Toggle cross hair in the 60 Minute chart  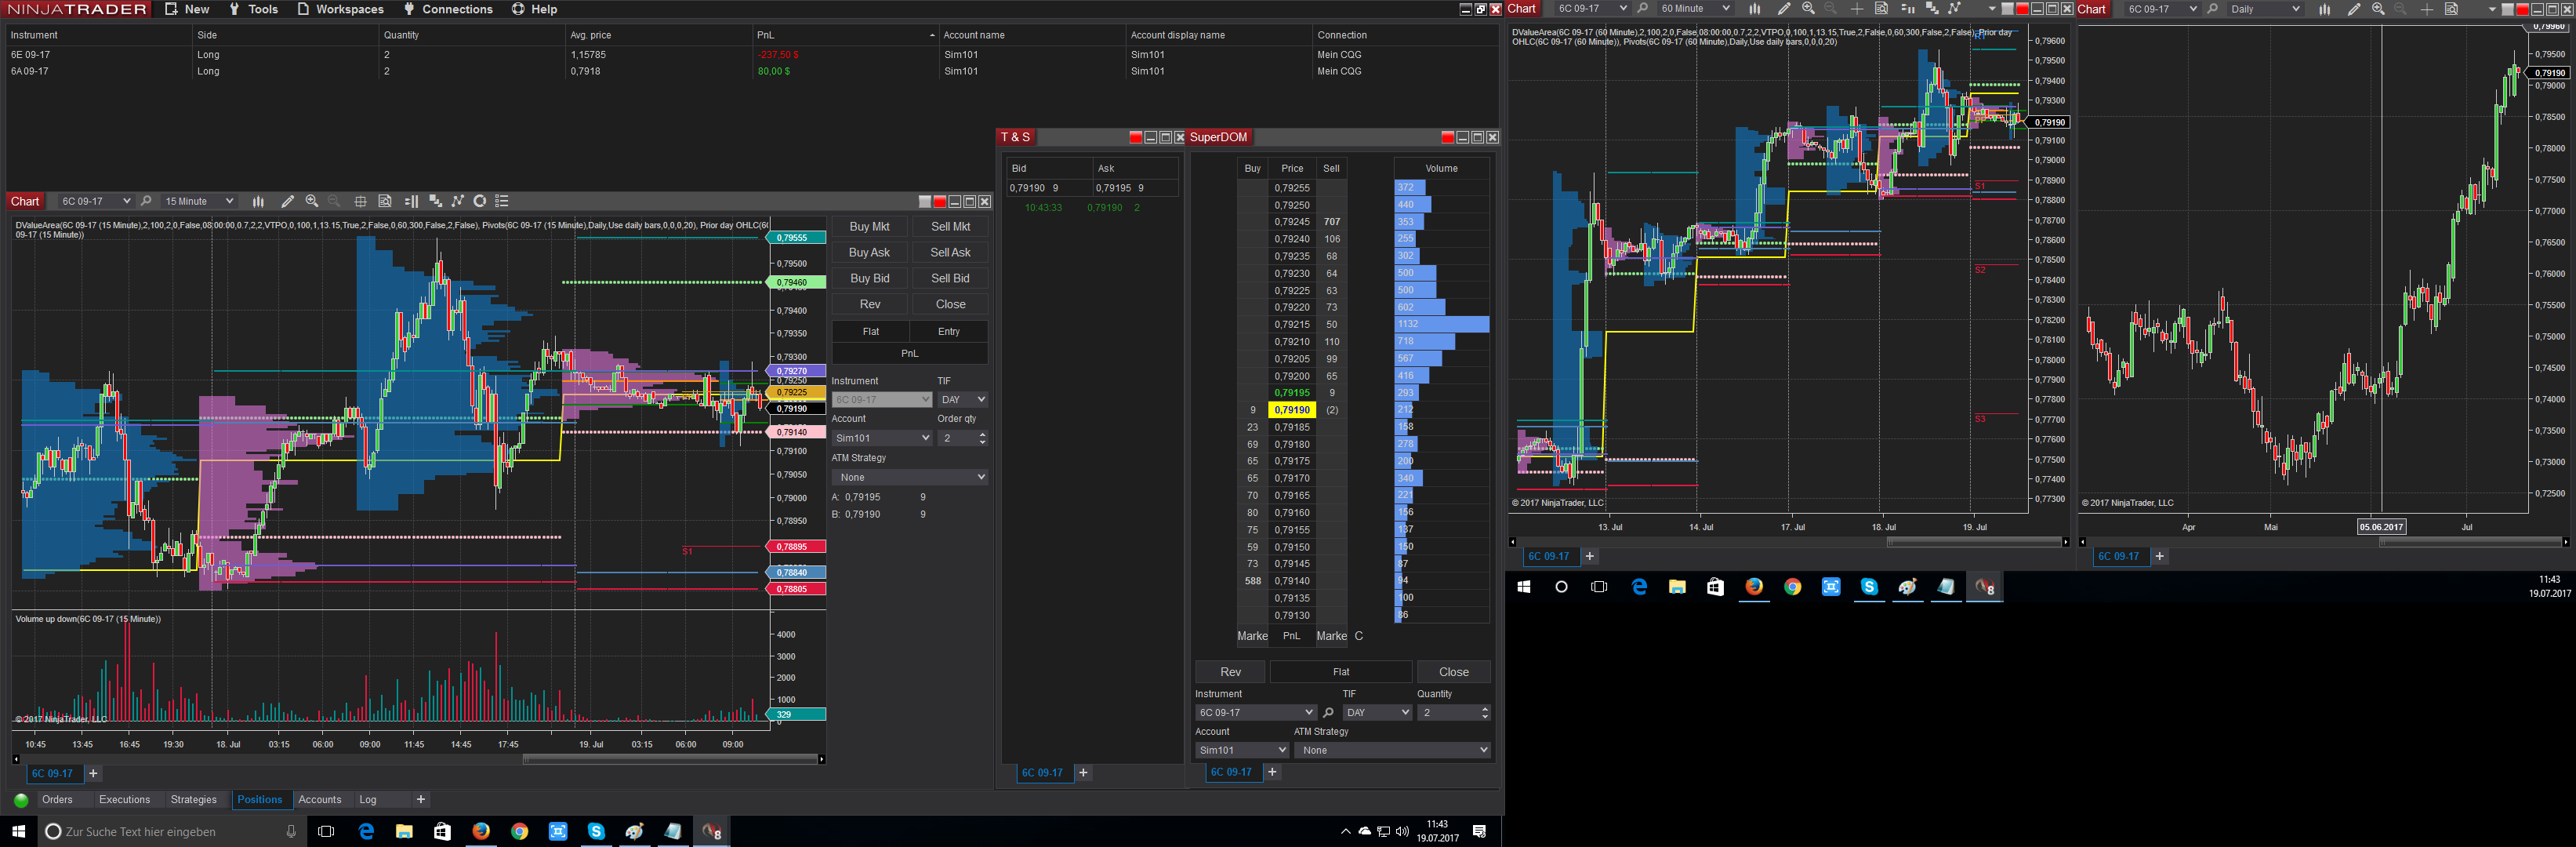(x=1857, y=9)
